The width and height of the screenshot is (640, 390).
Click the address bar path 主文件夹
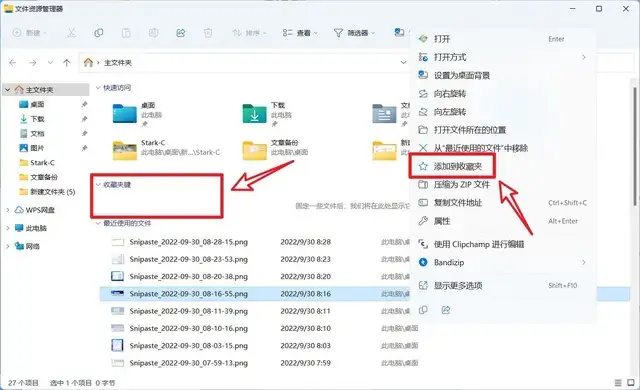[118, 63]
